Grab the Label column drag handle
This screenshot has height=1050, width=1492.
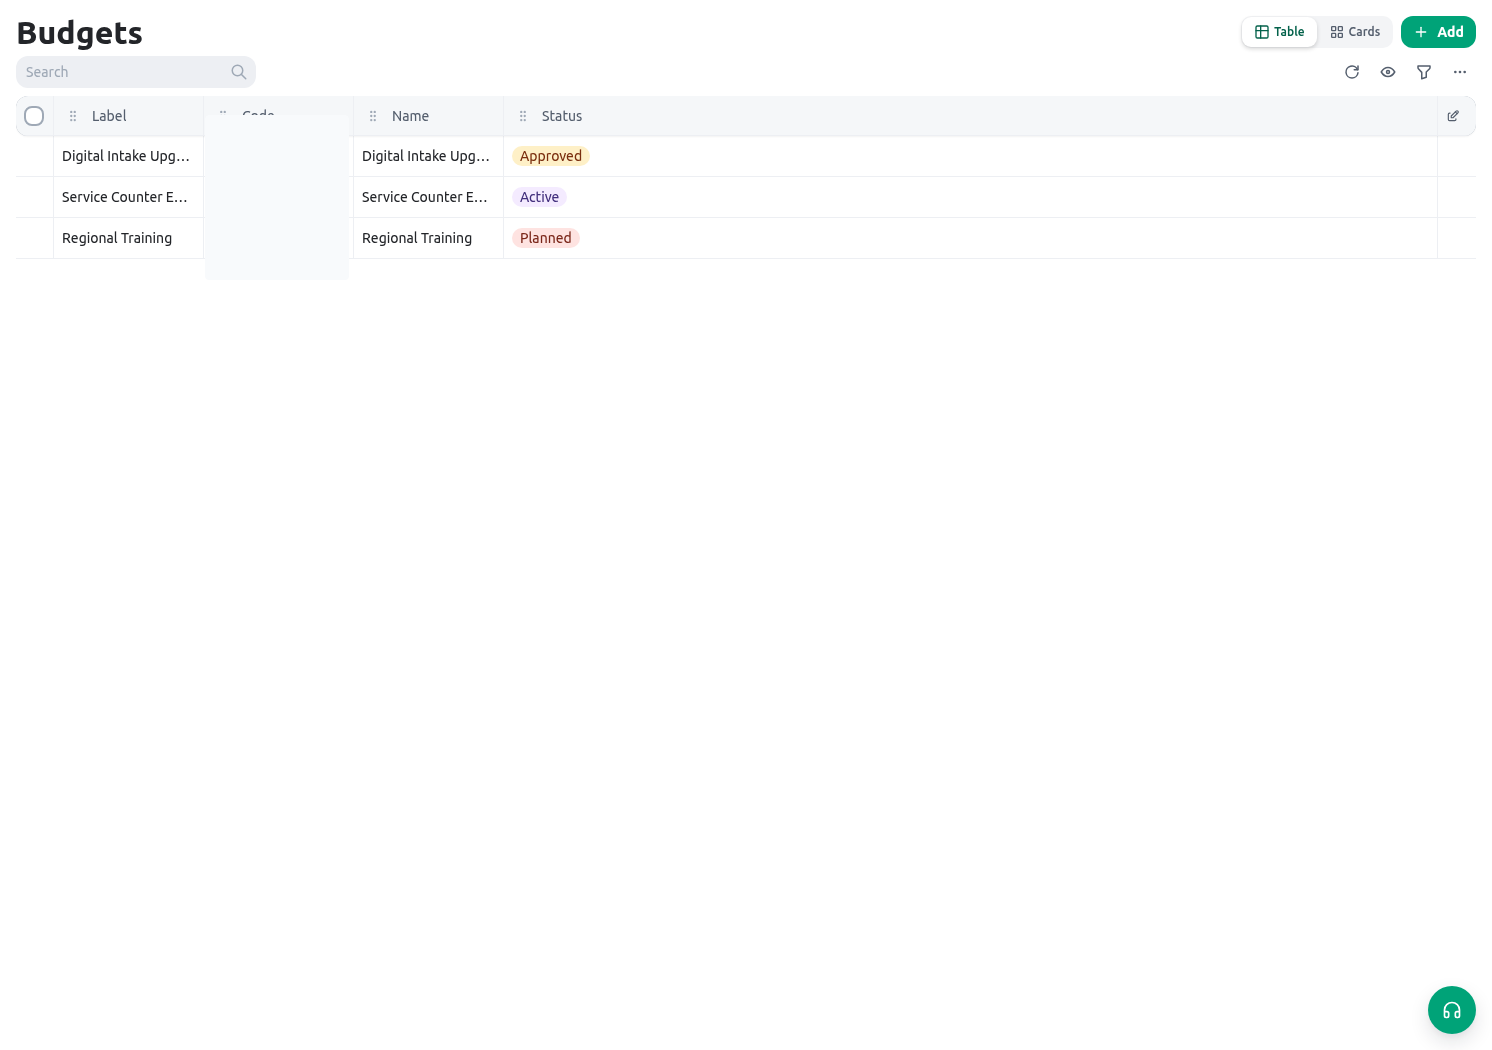[x=73, y=116]
